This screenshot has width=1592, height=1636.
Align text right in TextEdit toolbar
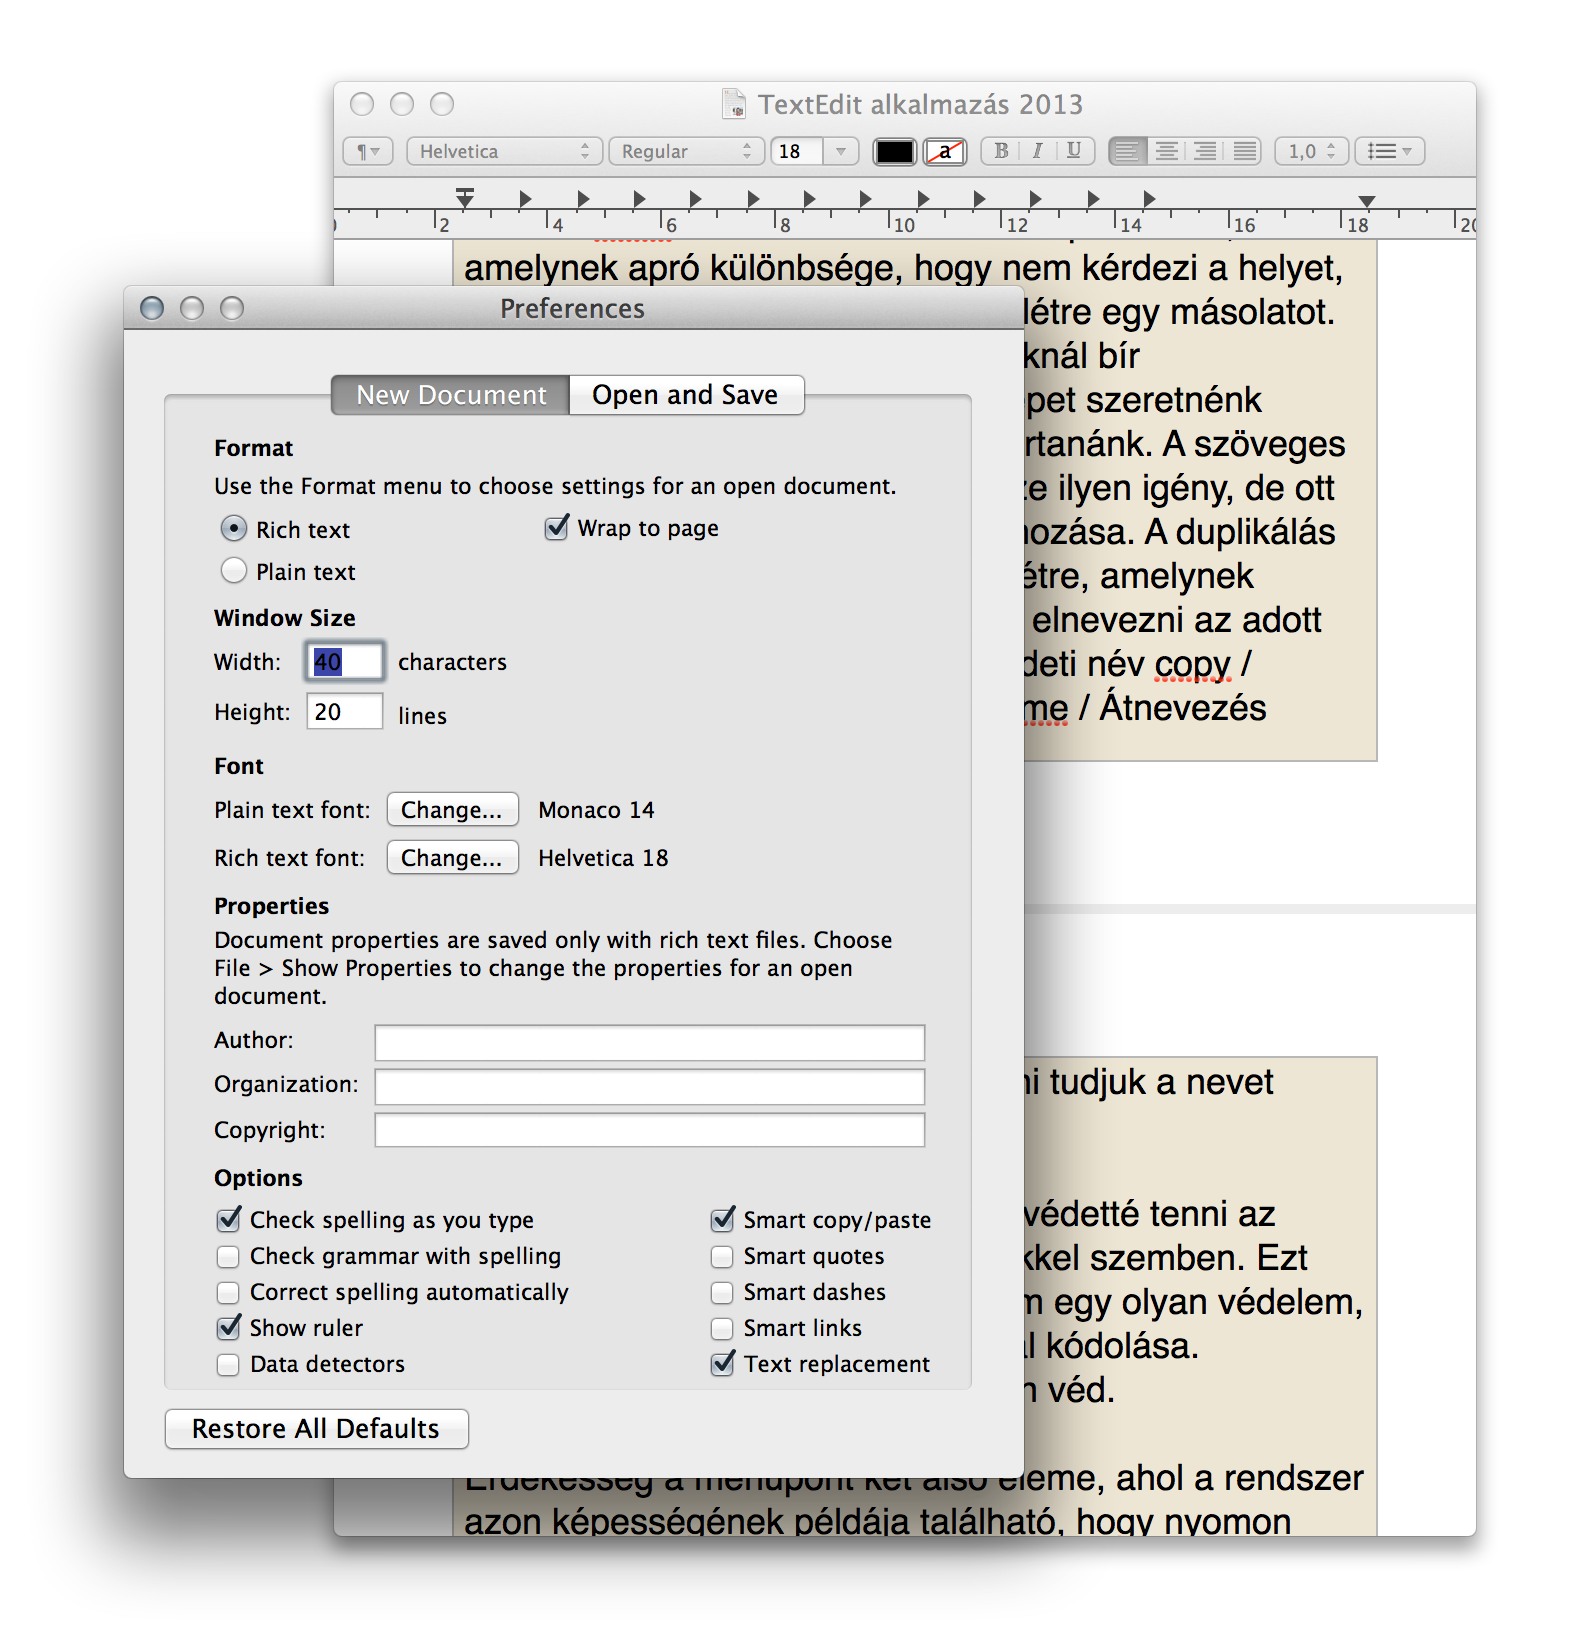tap(1205, 151)
